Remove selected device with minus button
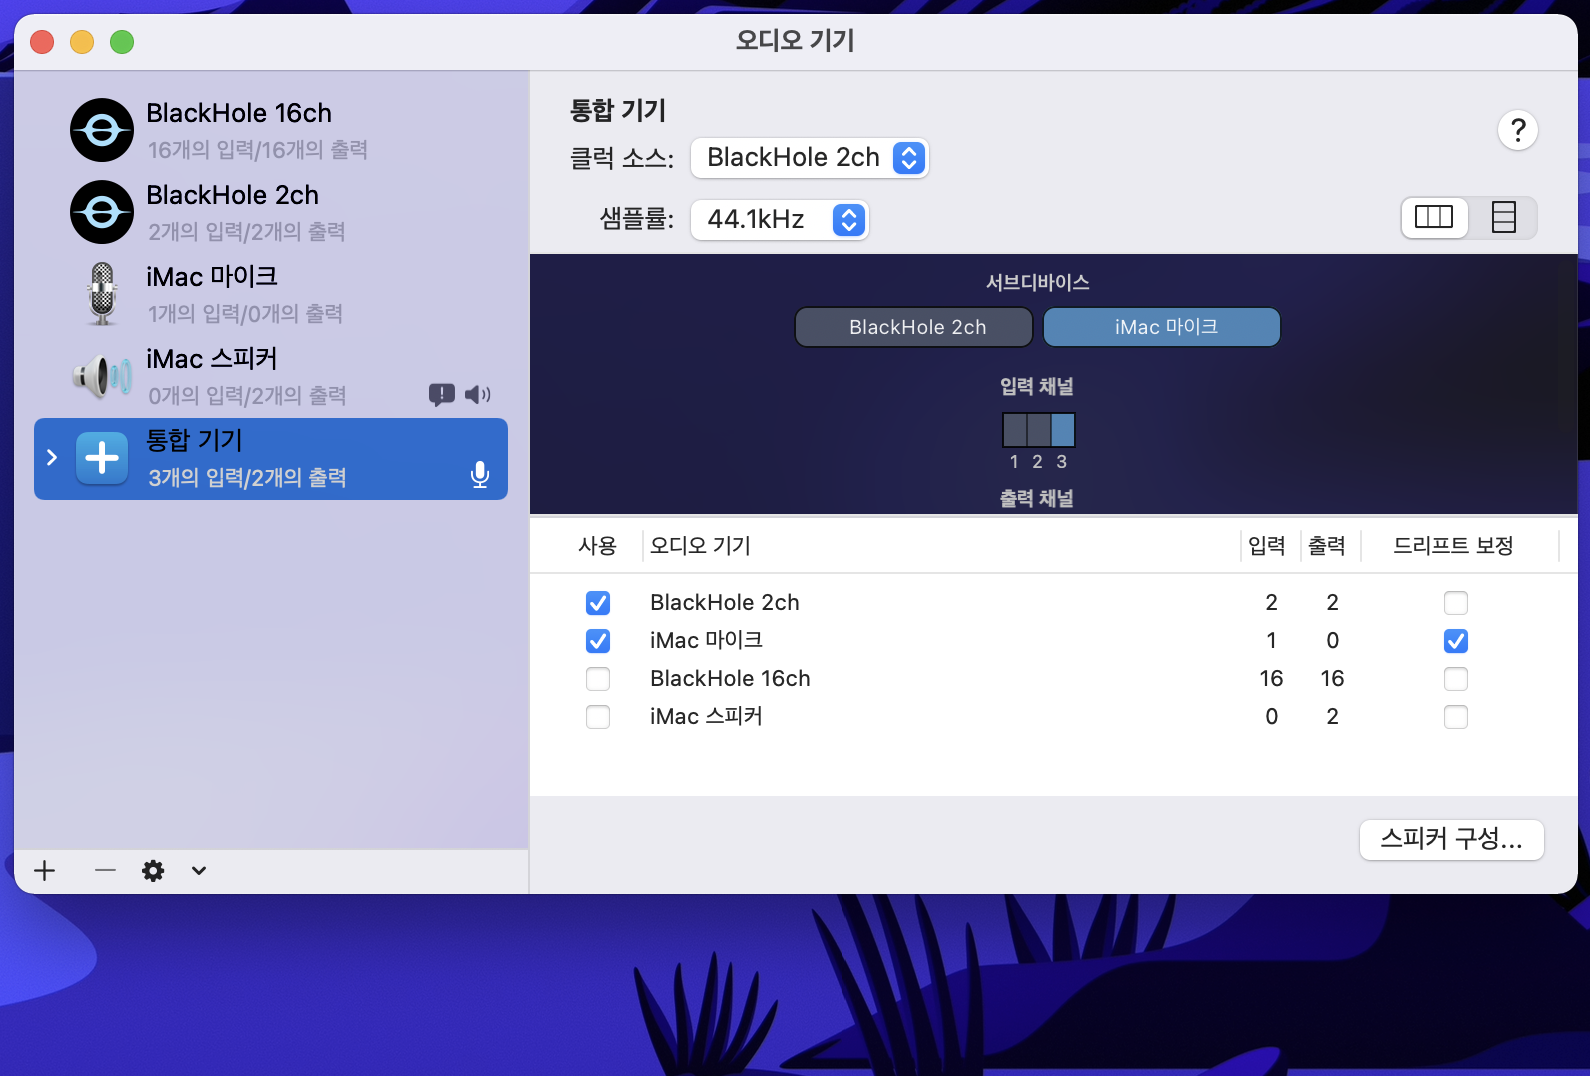 [105, 870]
